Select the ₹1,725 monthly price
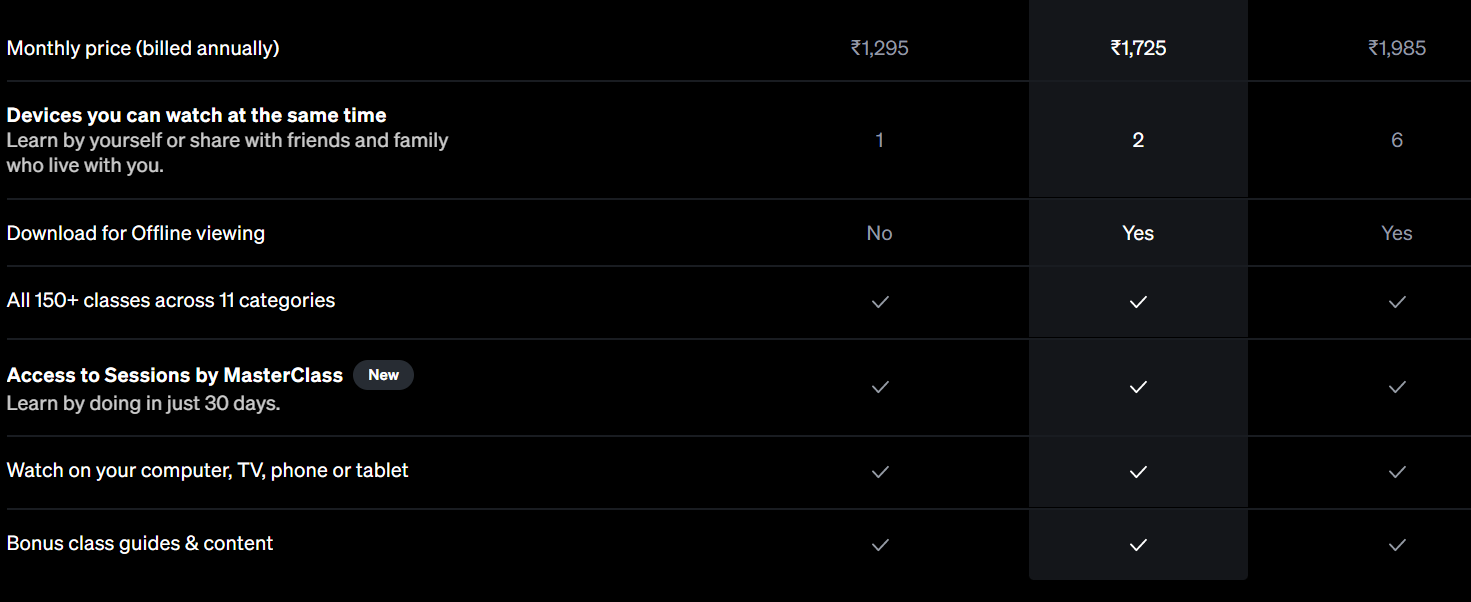Viewport: 1471px width, 602px height. coord(1138,48)
